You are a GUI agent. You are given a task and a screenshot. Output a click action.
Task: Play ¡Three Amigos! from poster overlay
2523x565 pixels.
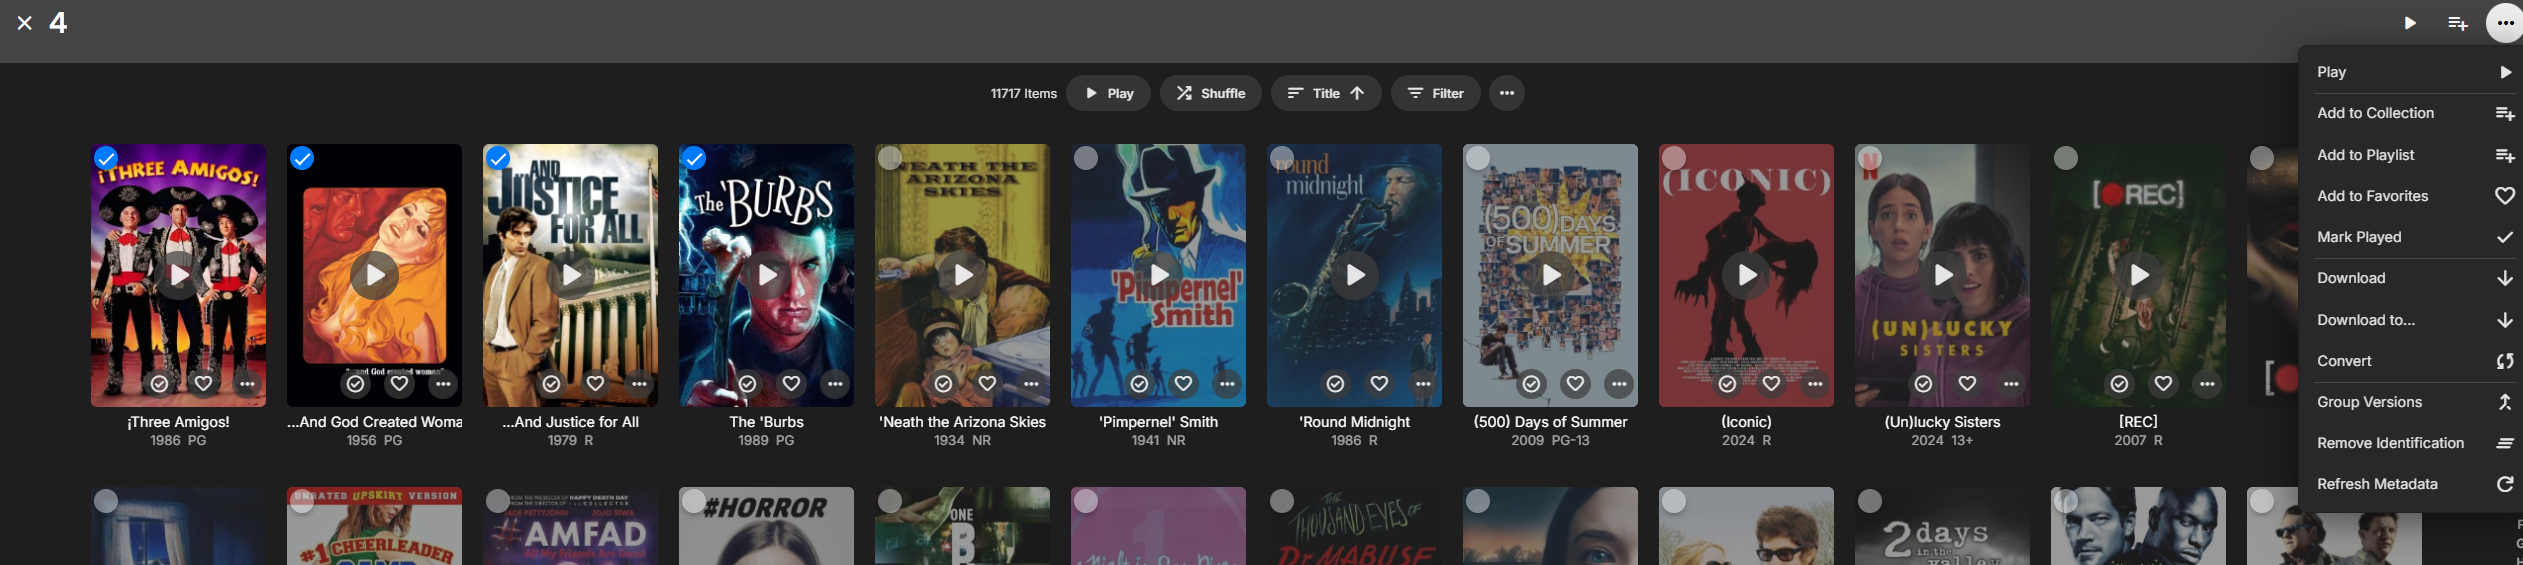[x=179, y=275]
